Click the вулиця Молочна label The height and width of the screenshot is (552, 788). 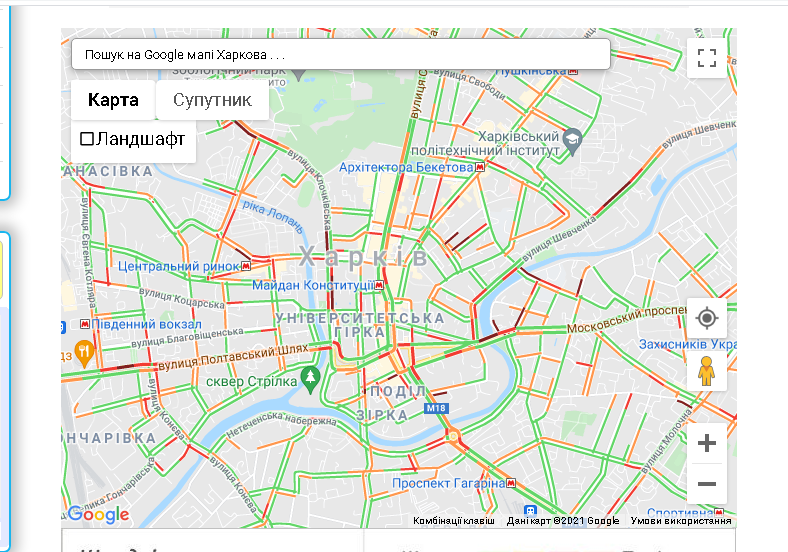coord(666,440)
